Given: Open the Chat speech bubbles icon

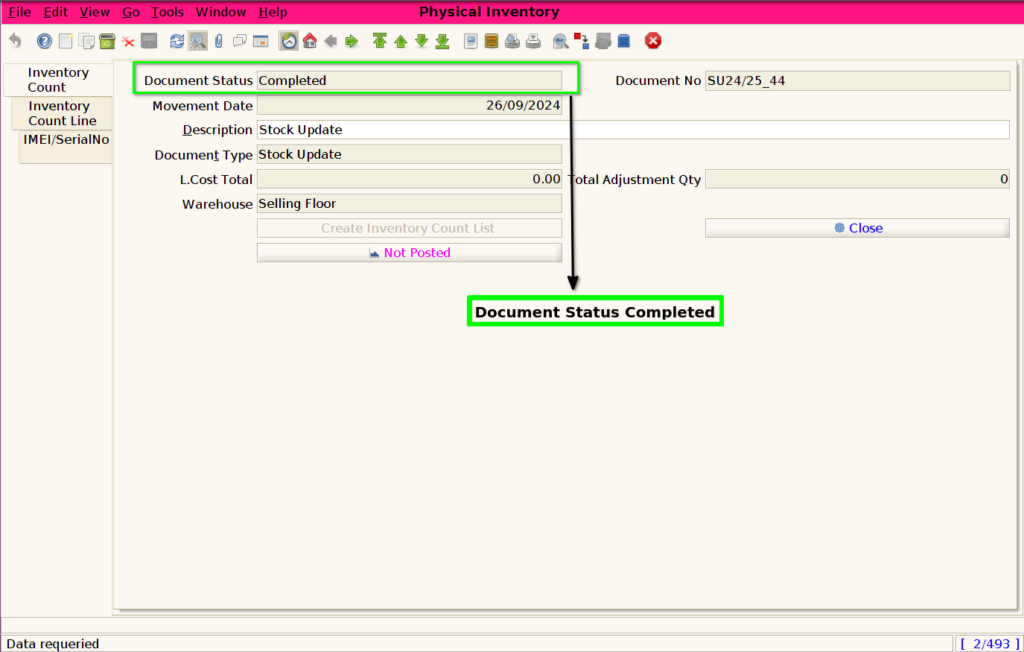Looking at the screenshot, I should click(x=240, y=41).
